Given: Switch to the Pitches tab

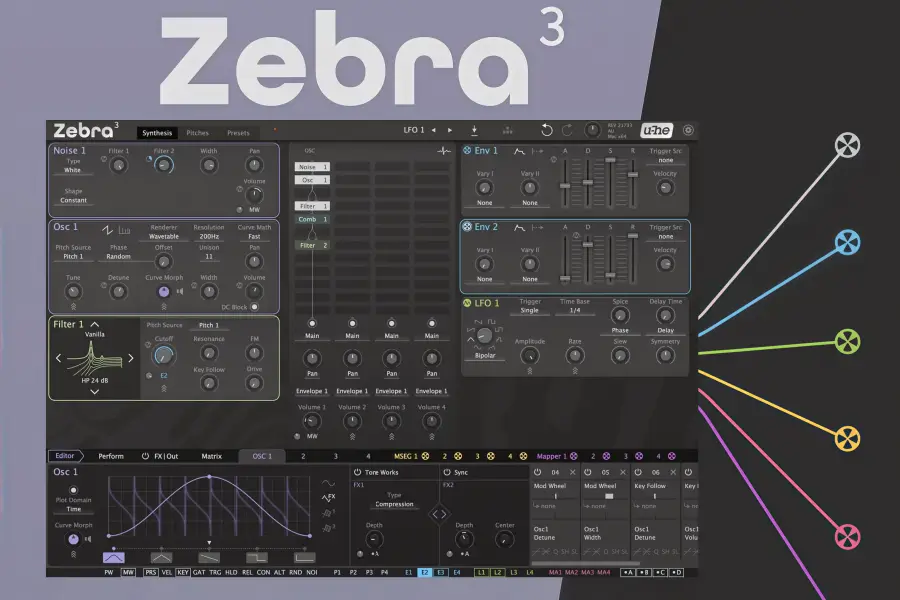Looking at the screenshot, I should tap(197, 133).
